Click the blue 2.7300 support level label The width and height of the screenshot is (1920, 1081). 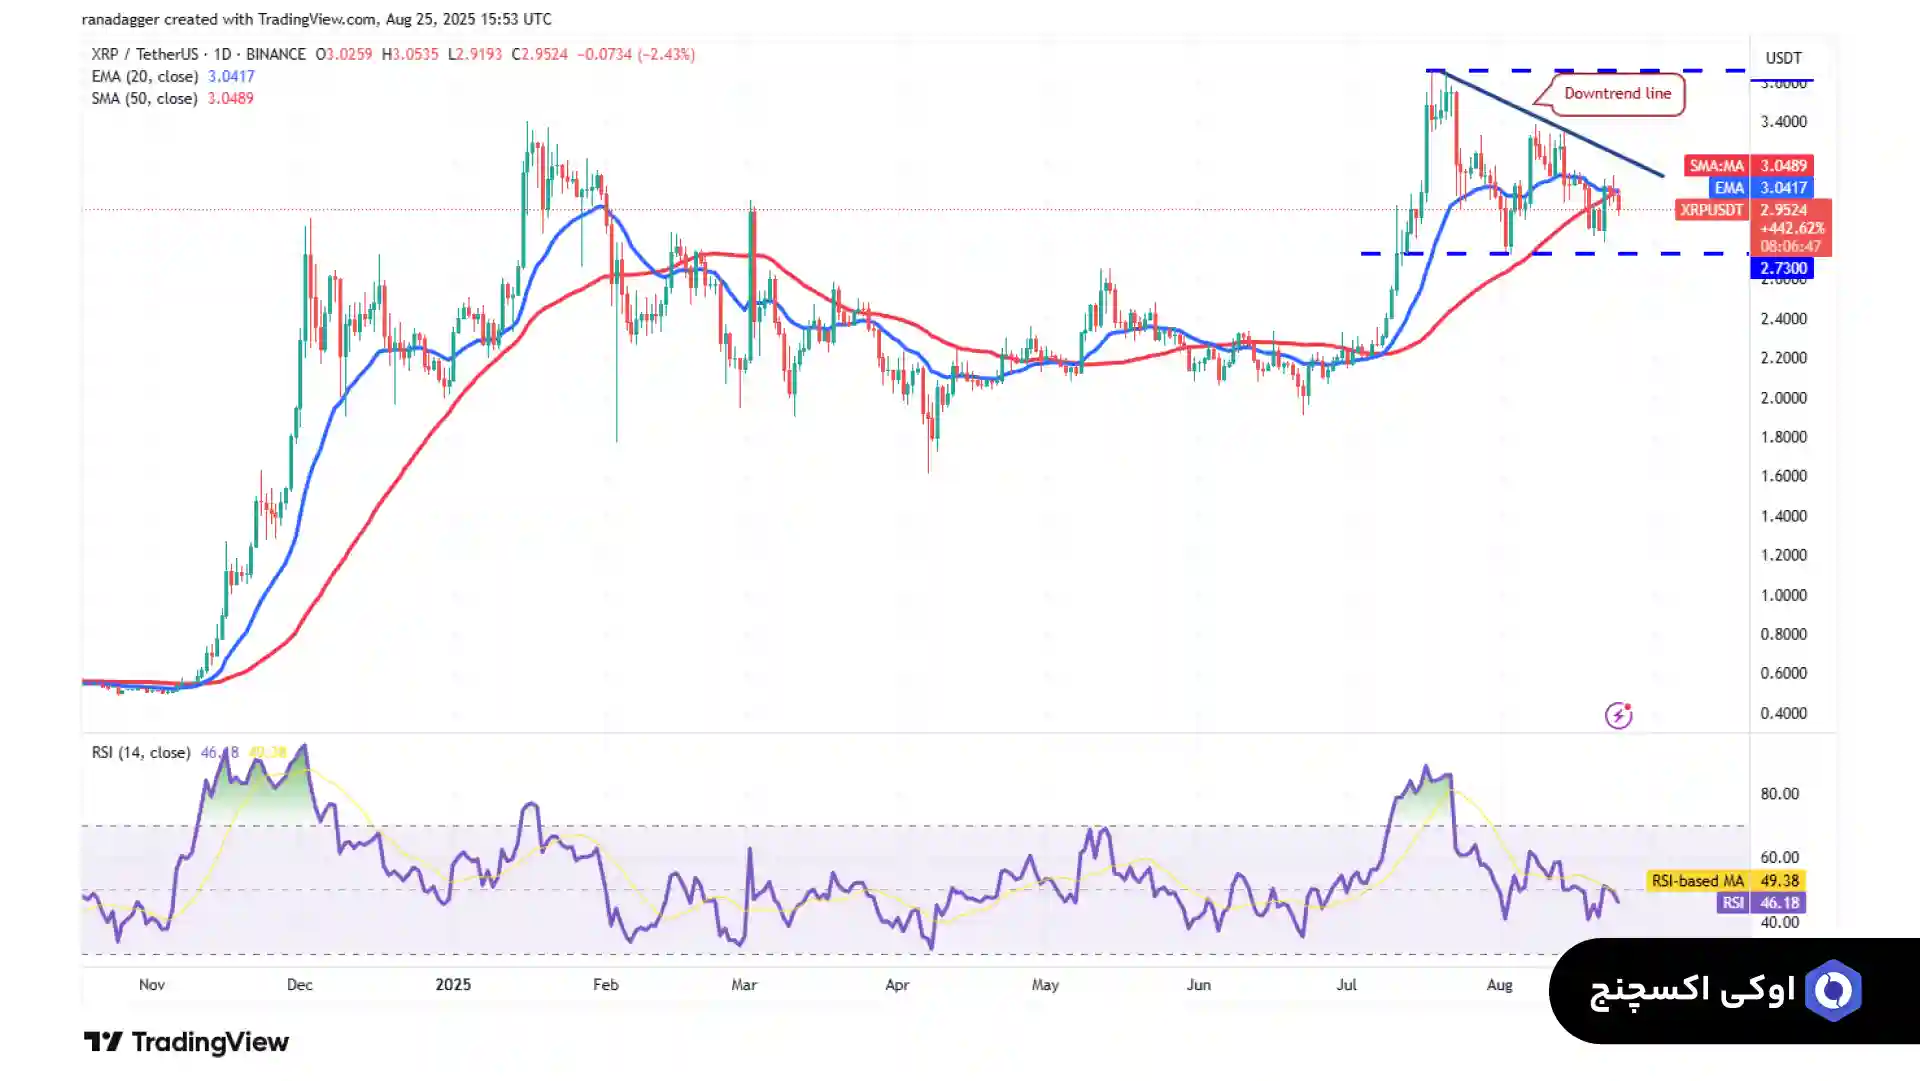point(1783,268)
